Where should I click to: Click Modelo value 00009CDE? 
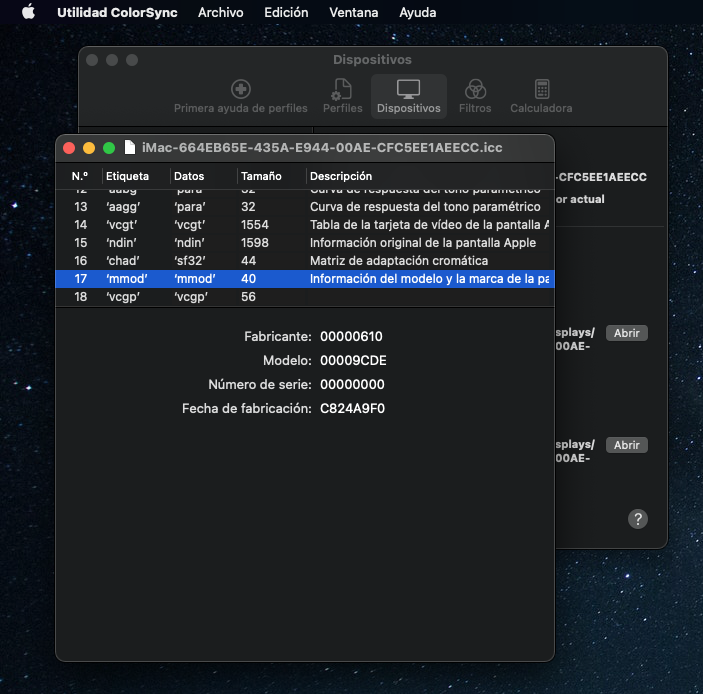pyautogui.click(x=353, y=360)
